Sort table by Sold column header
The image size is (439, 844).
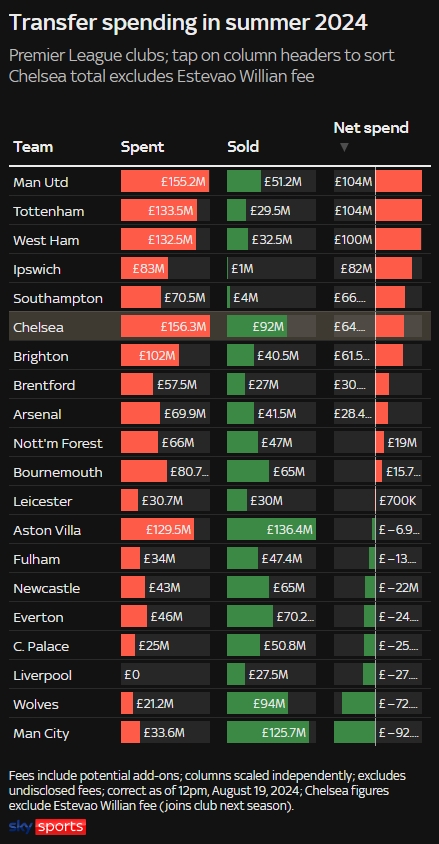pos(243,147)
